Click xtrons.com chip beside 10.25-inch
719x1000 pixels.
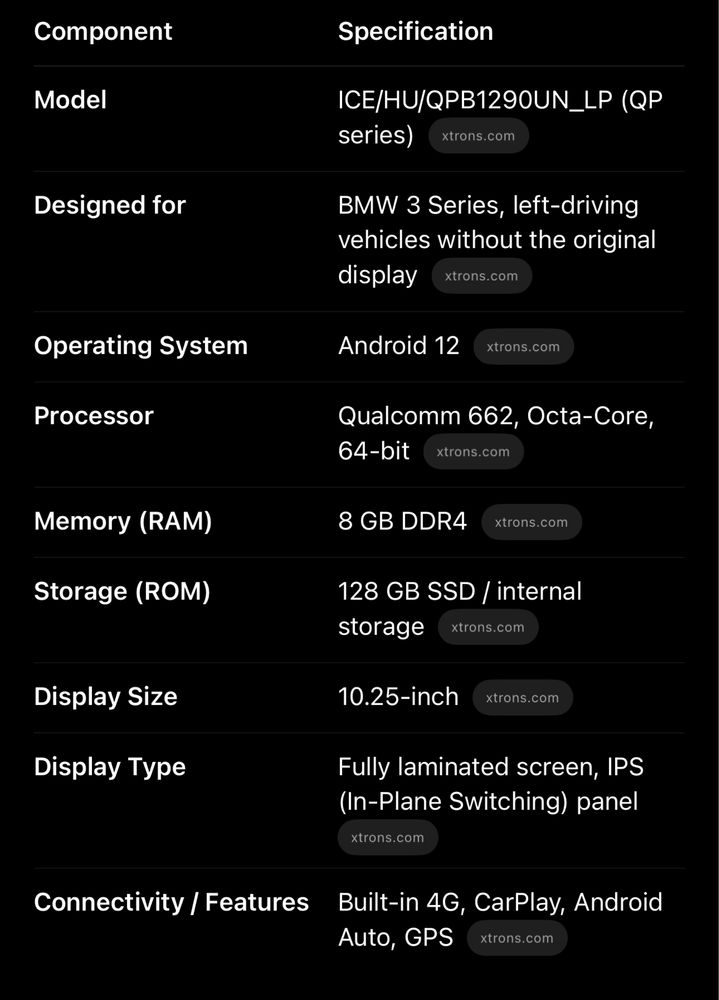tap(523, 698)
